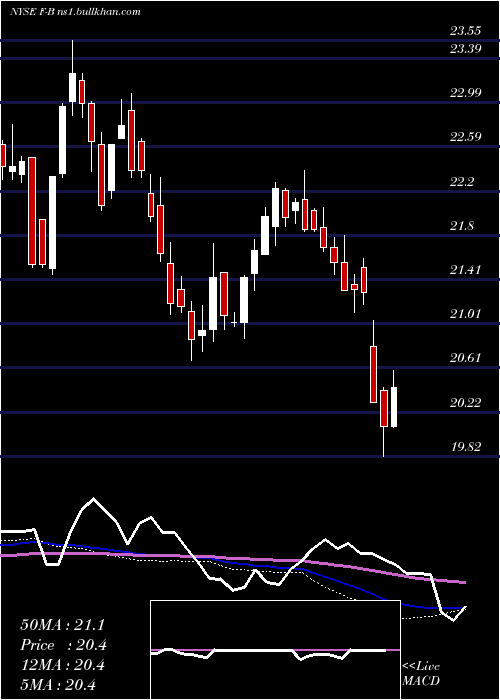Click the Price : 20.4 readout
Viewport: 500px width, 700px height.
[x=63, y=645]
